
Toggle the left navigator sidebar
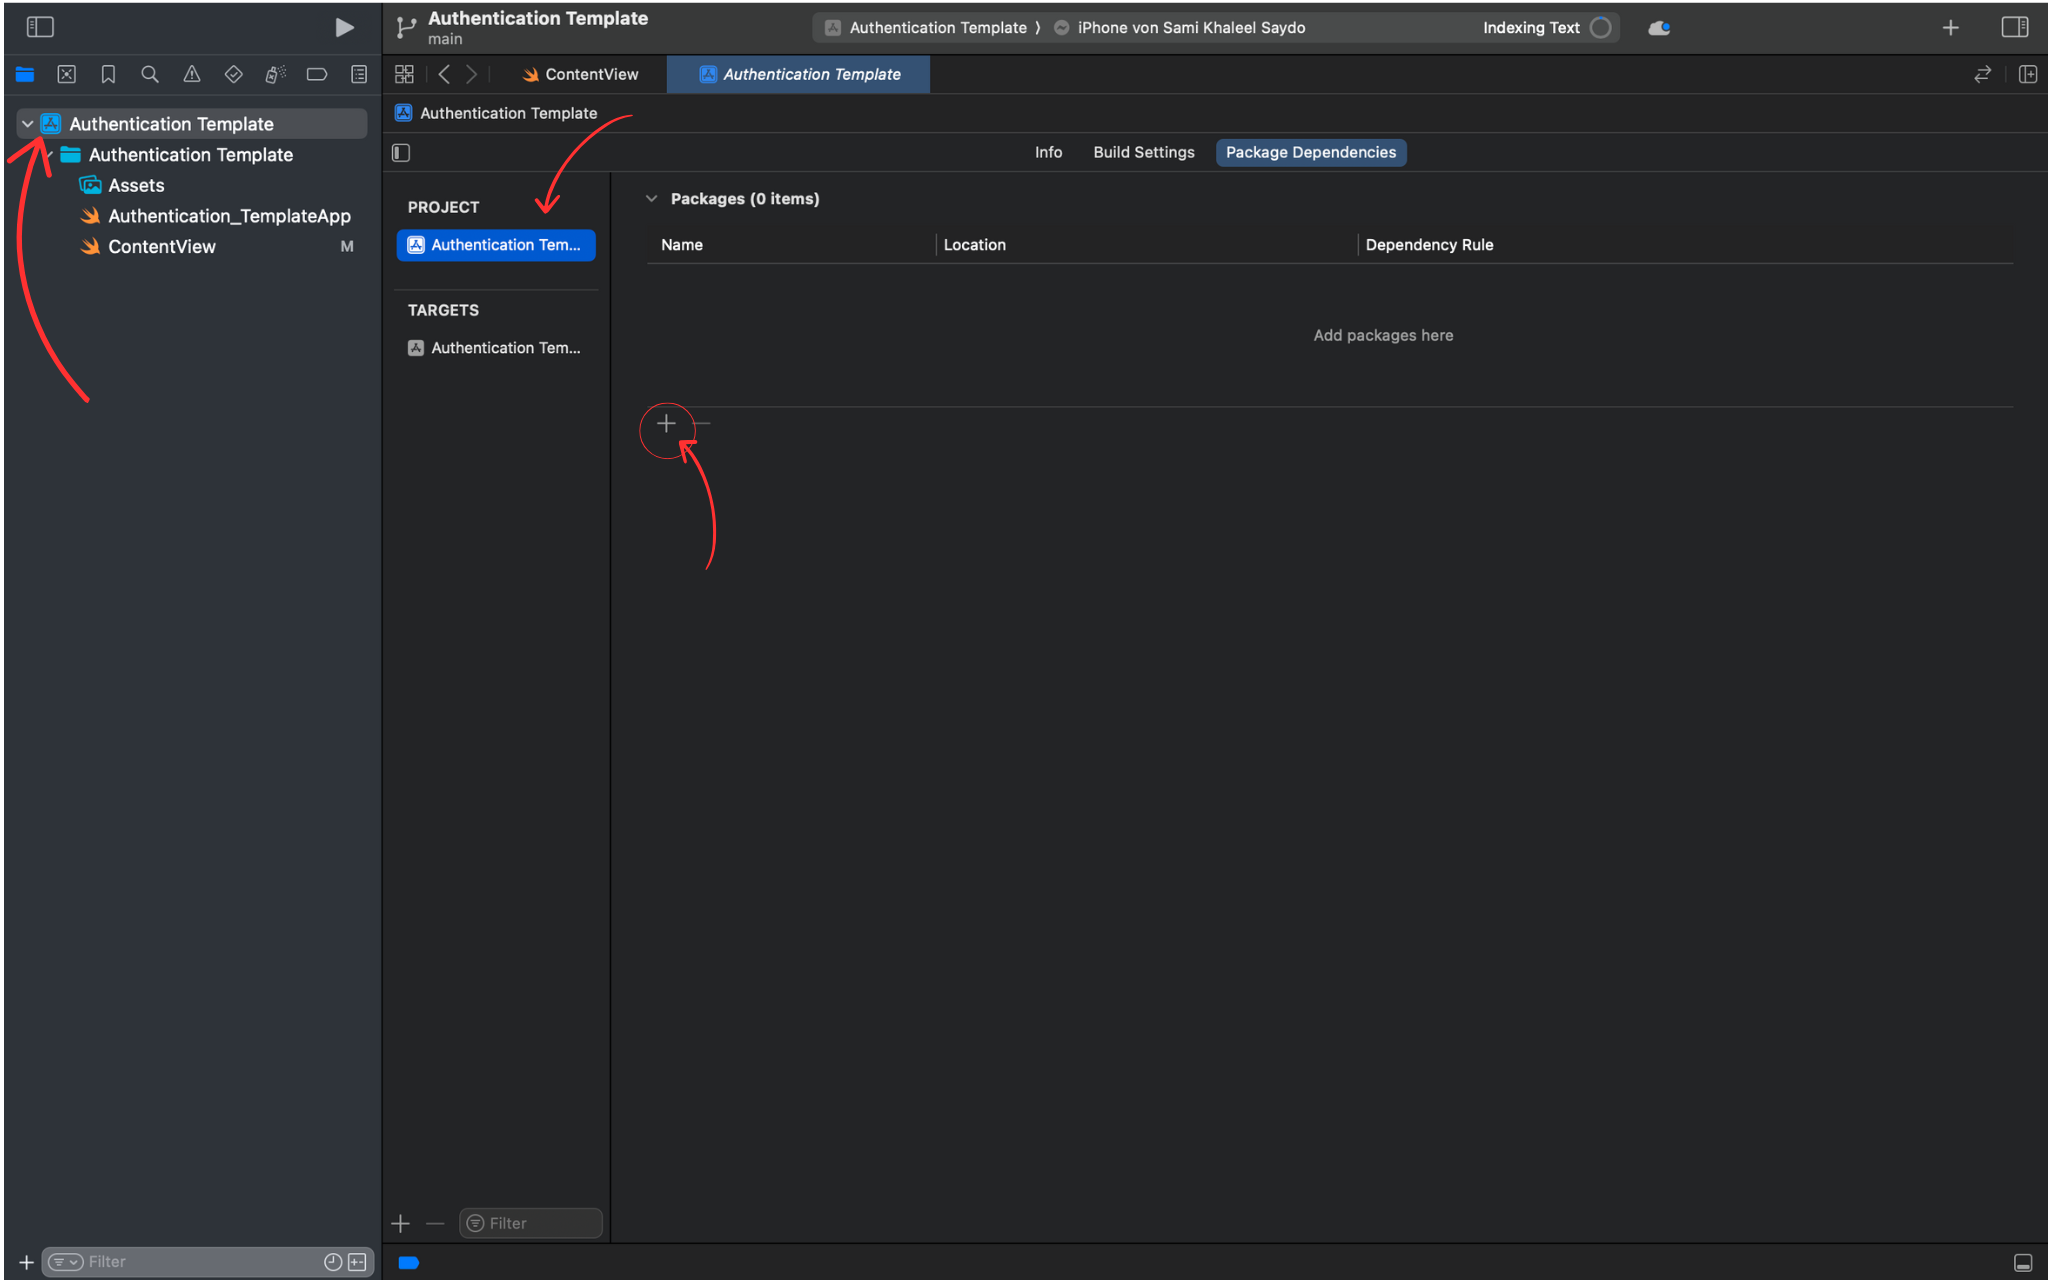tap(40, 27)
